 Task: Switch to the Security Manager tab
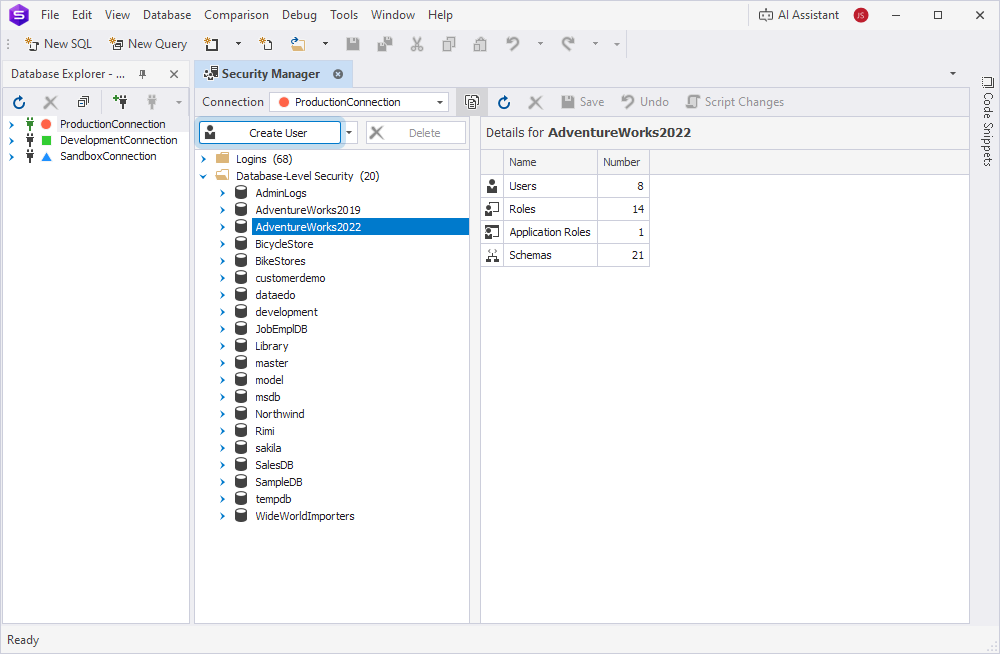coord(270,73)
